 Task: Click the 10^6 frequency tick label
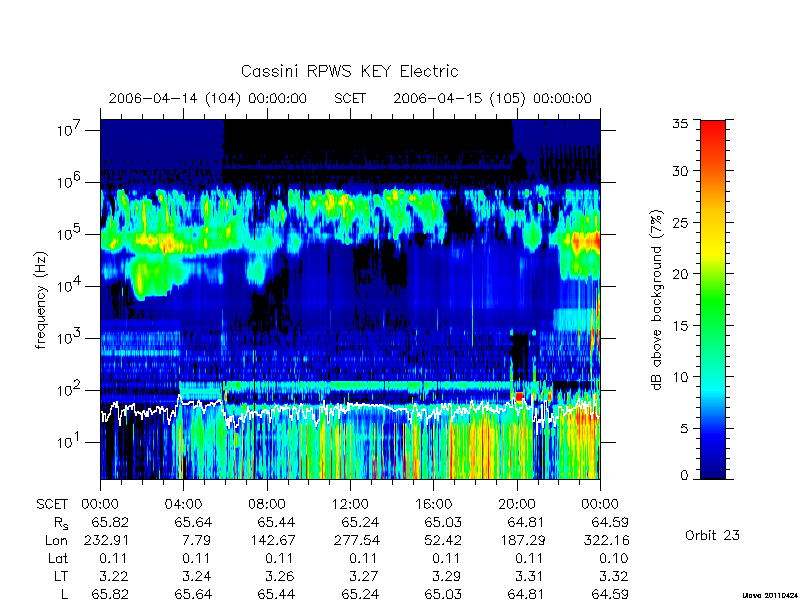tap(69, 182)
